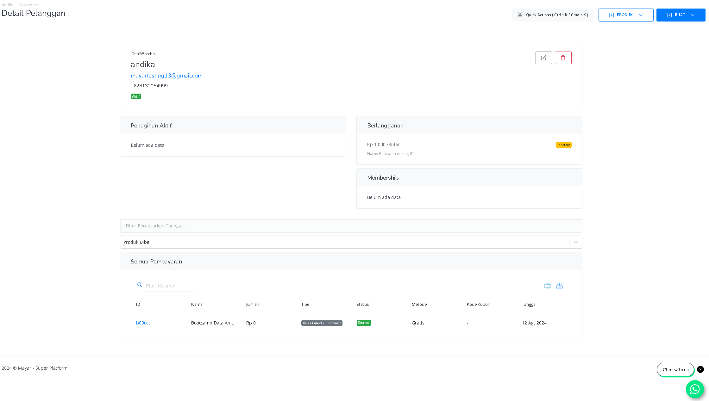Screen dimensions: 709x401
Task: Click the "Tanggal" column header
Action: tap(529, 305)
